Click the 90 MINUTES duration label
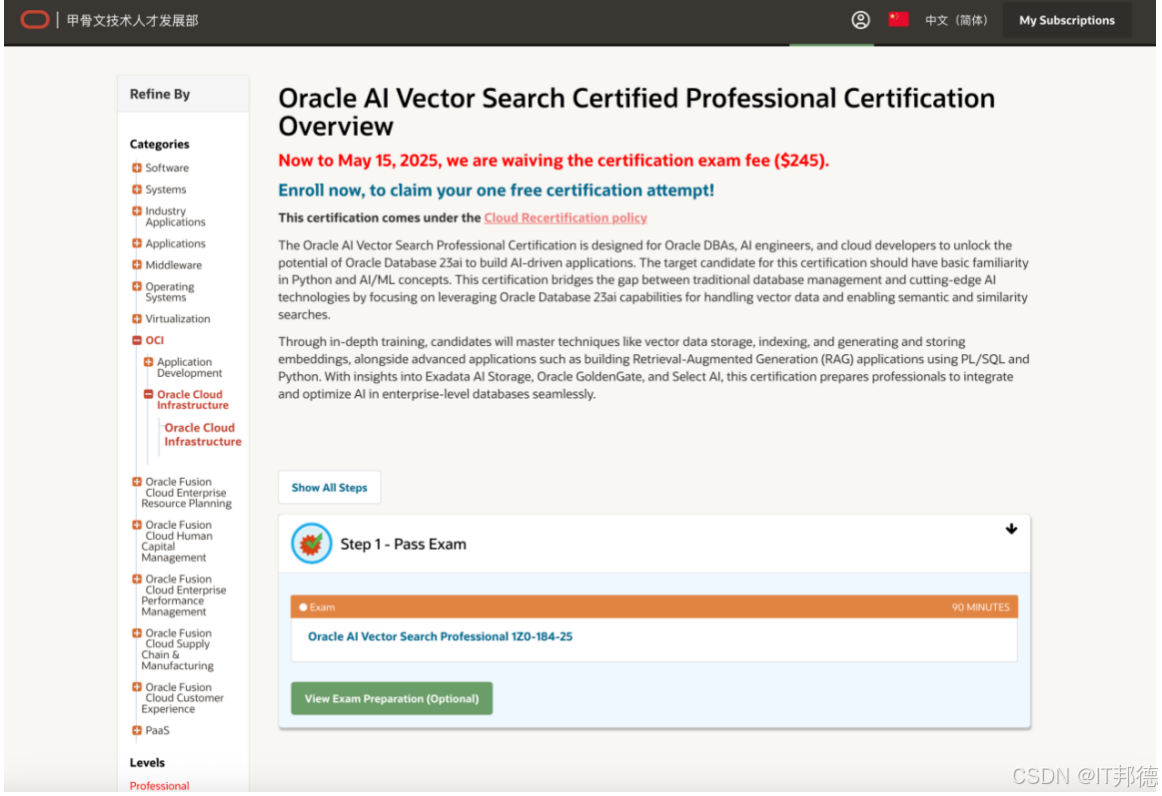 pos(980,607)
